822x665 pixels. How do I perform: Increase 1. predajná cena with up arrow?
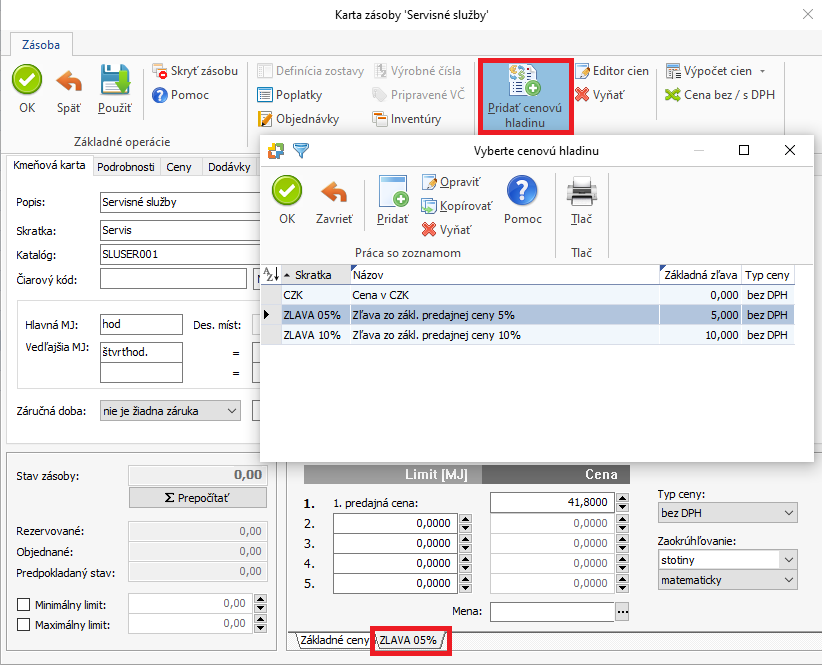[622, 497]
